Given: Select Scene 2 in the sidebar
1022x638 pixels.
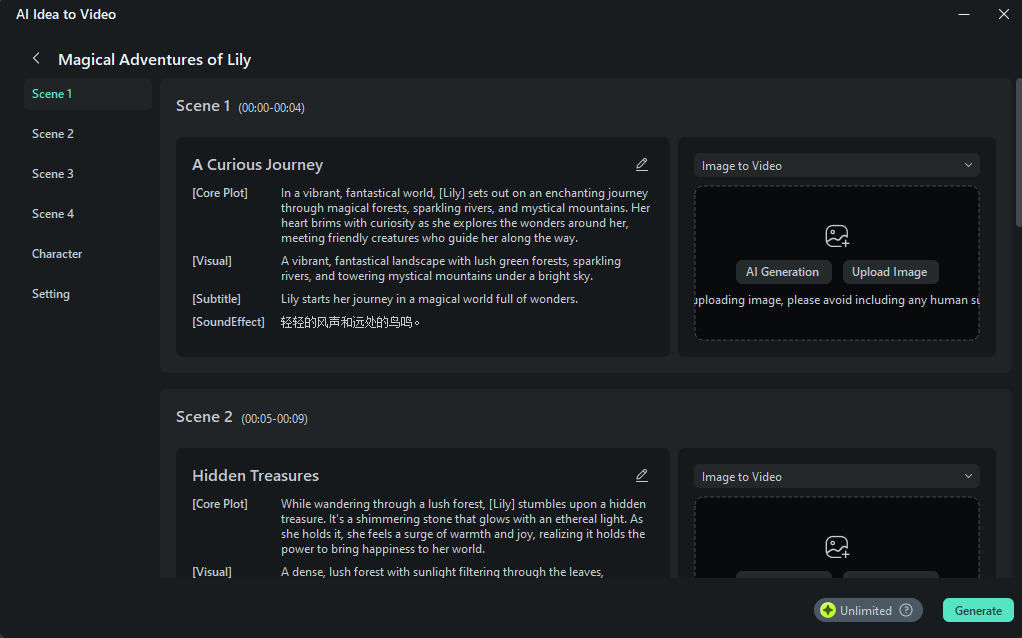Looking at the screenshot, I should tap(53, 134).
